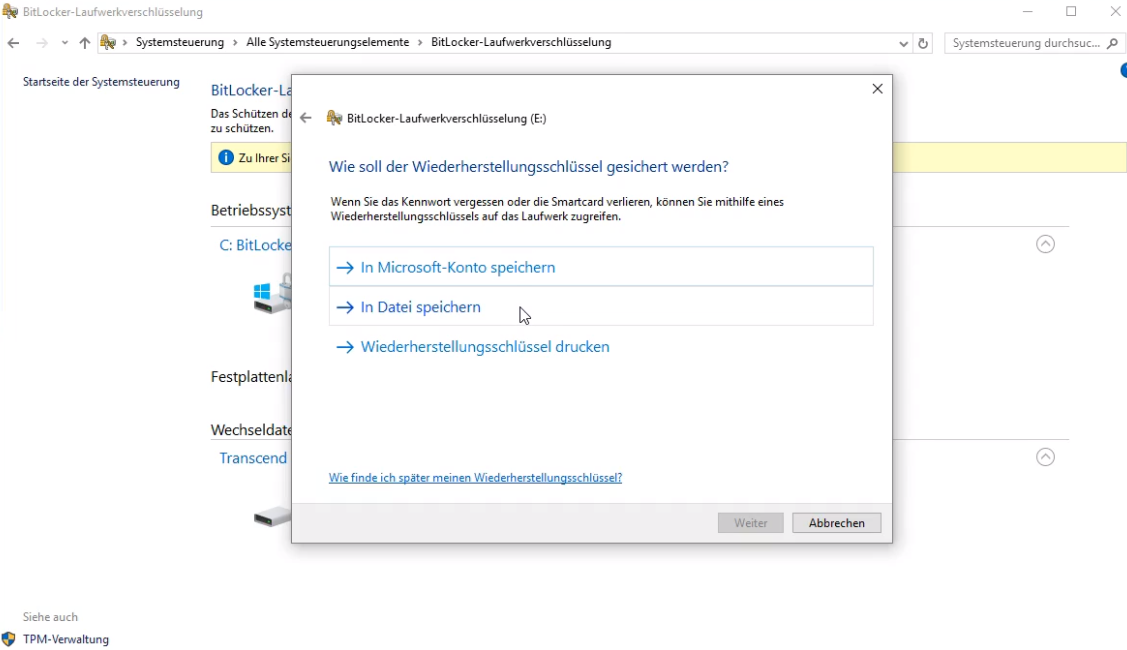
Task: Open TPM-Verwaltung link
Action: [x=66, y=639]
